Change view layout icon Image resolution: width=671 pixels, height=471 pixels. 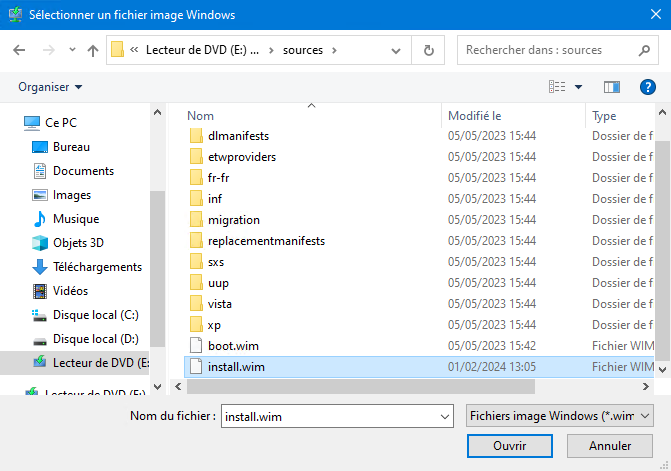pos(557,87)
